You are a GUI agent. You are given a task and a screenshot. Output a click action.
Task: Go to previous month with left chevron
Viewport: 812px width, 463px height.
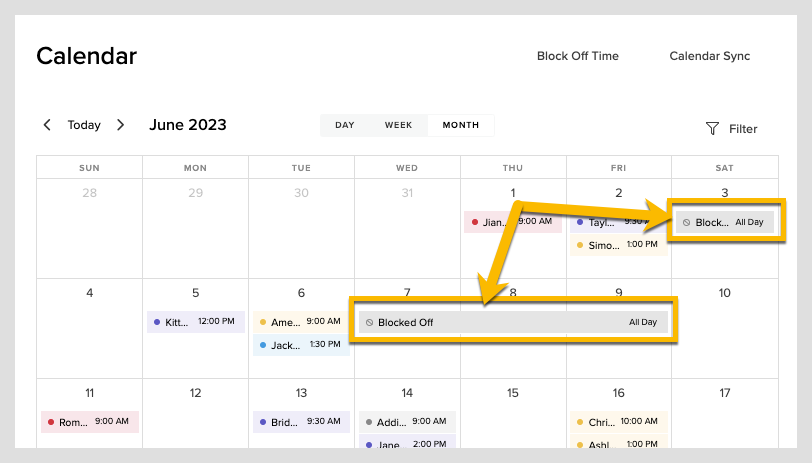tap(47, 125)
